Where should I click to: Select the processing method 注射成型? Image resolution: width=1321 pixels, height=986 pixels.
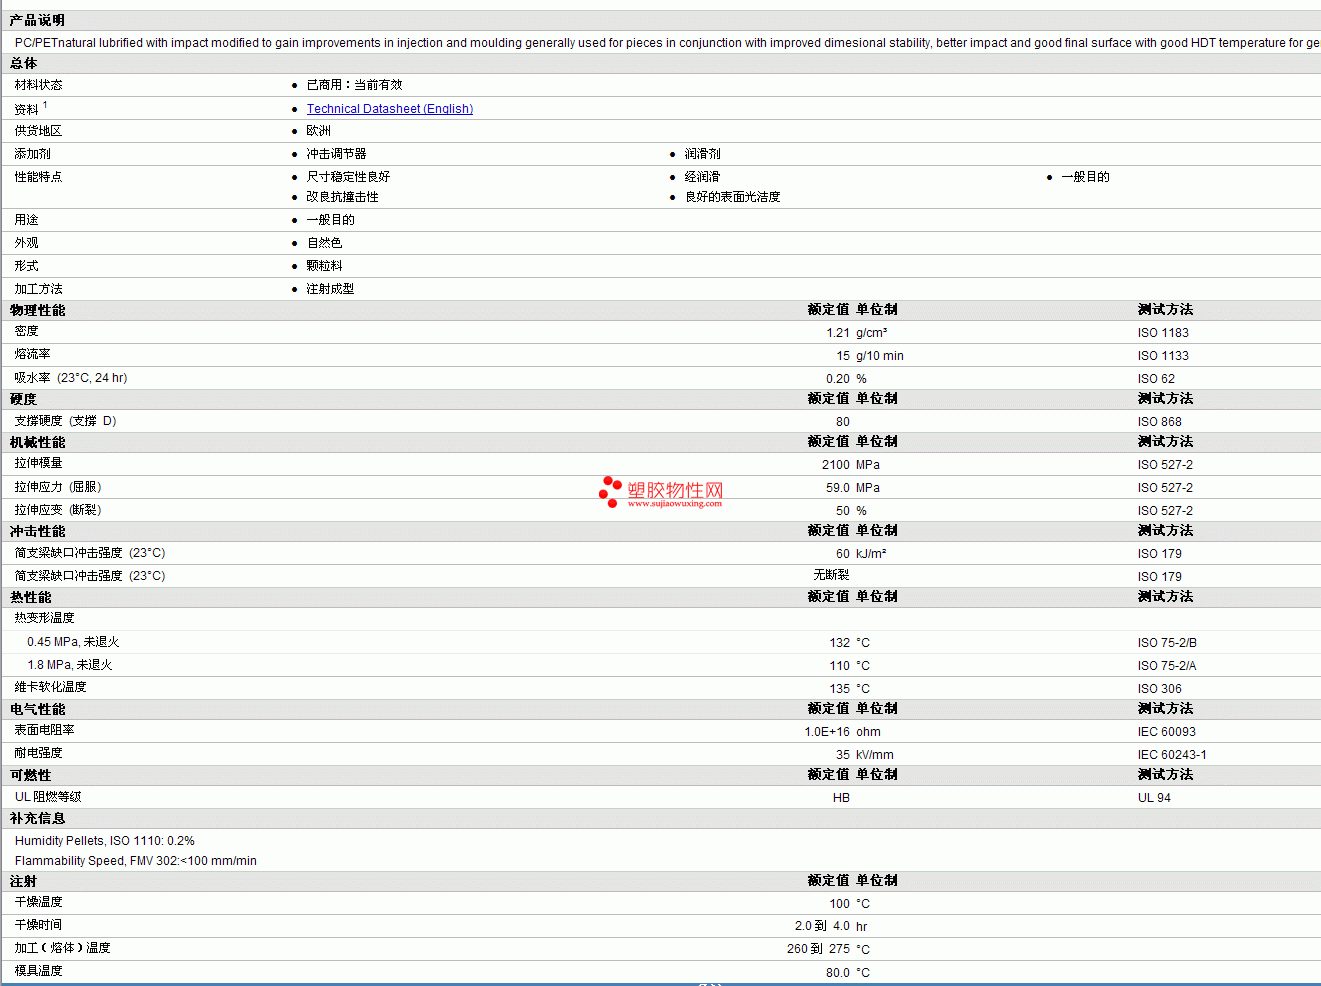(331, 289)
